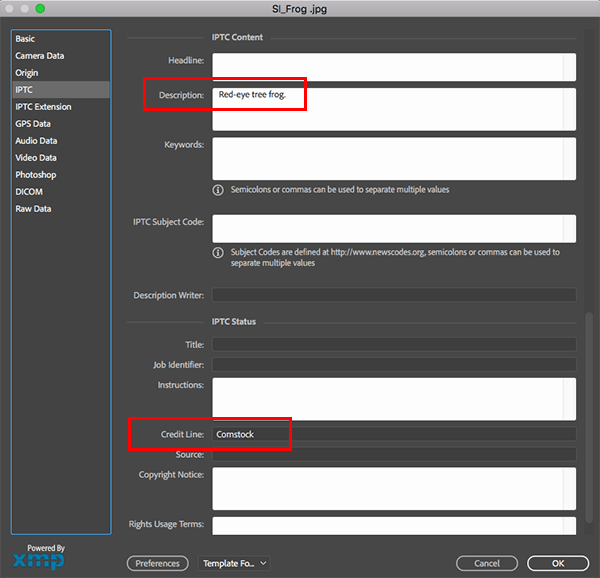
Task: Click into the Headline field
Action: (x=394, y=67)
